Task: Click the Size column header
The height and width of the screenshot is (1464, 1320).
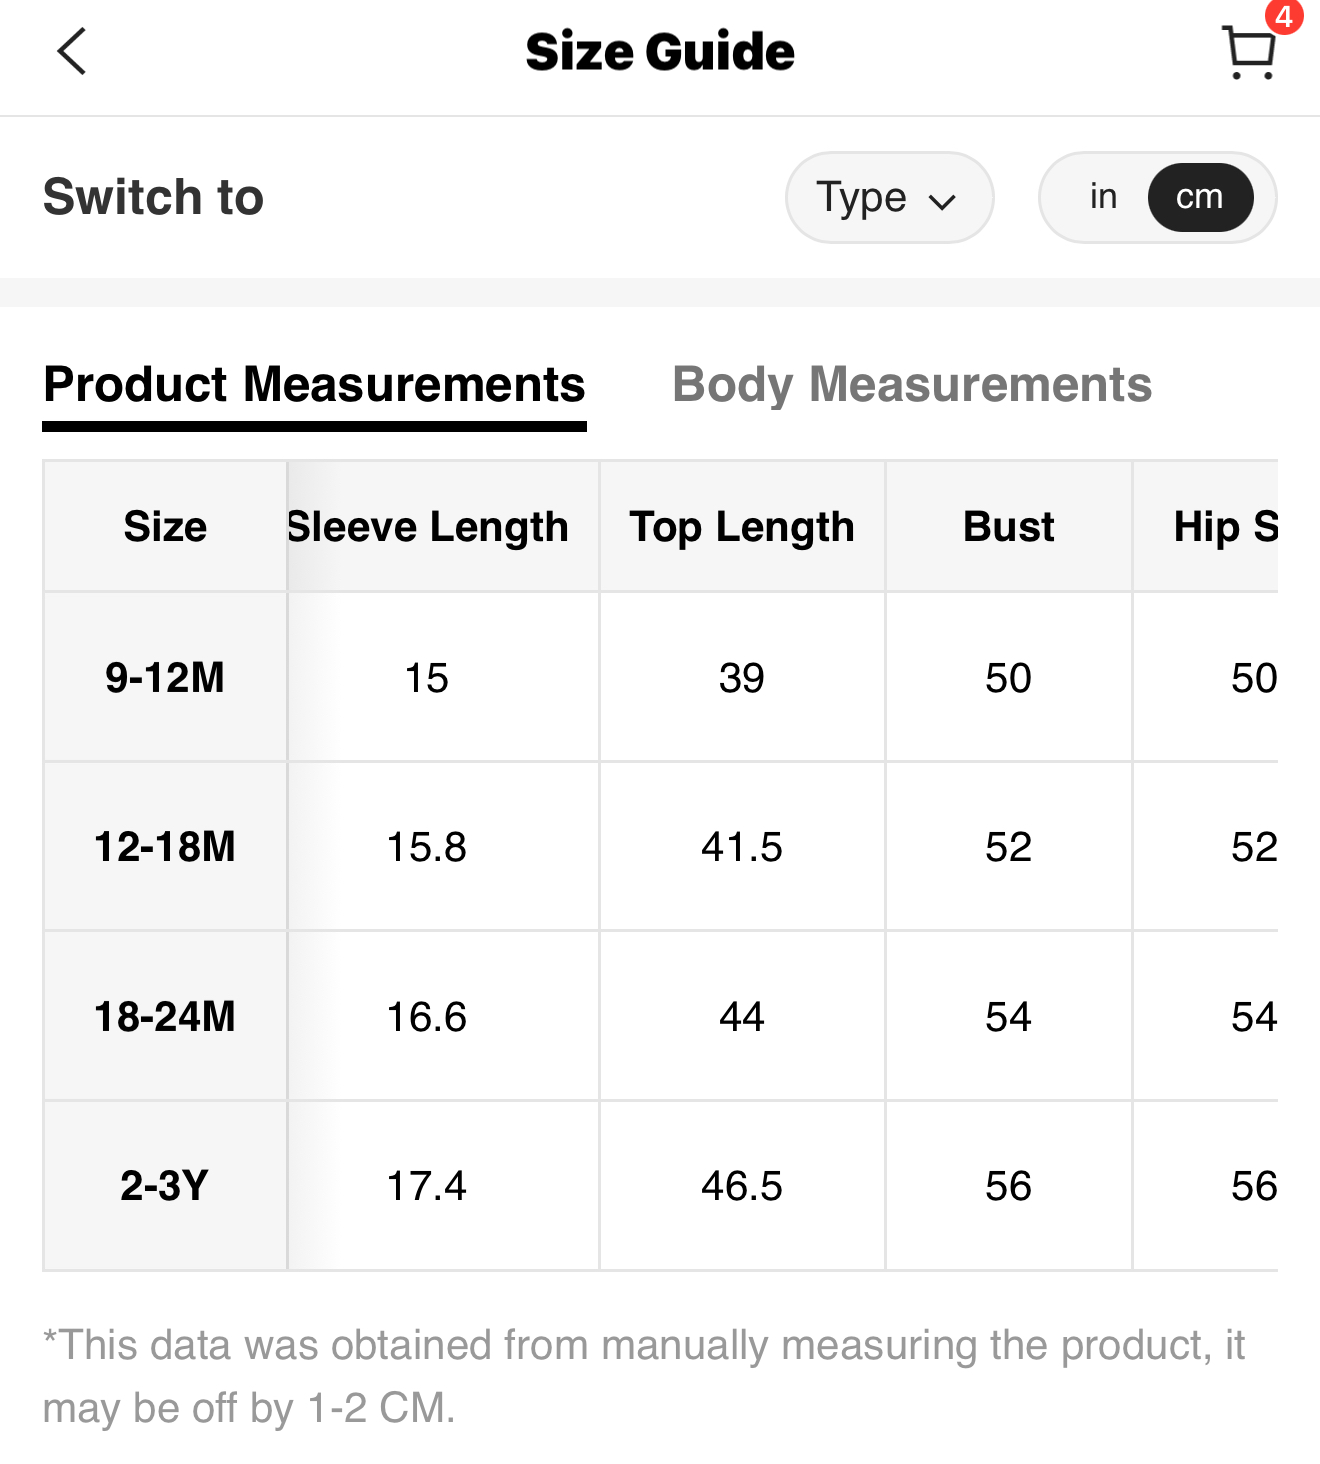Action: 165,527
